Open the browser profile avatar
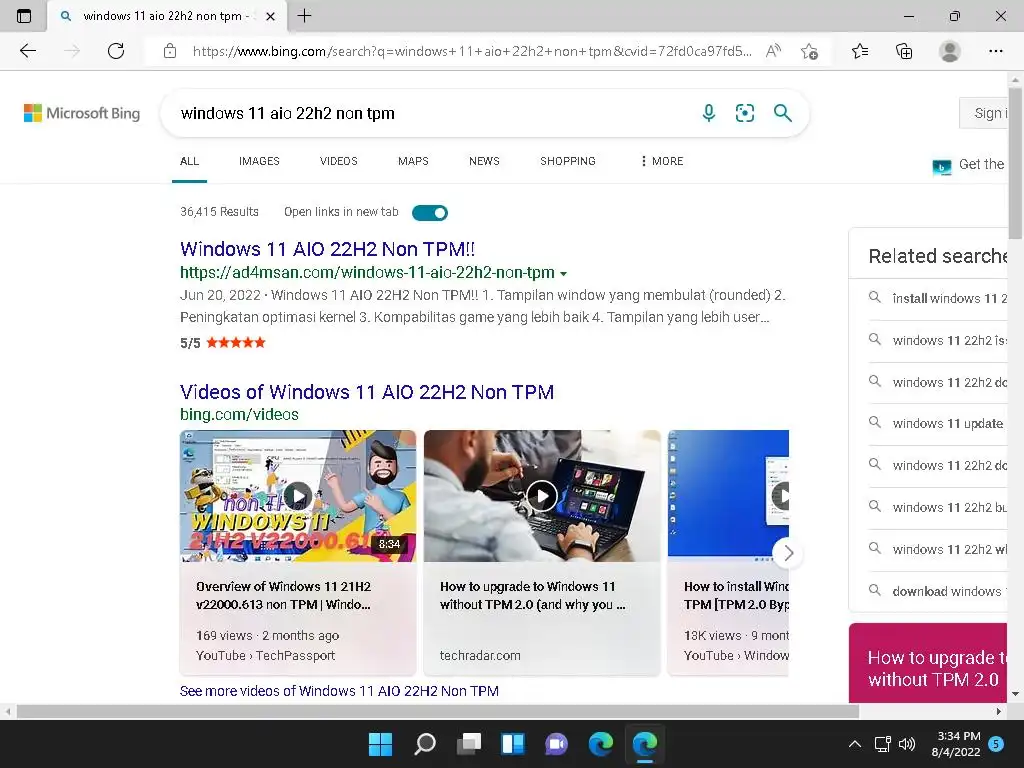This screenshot has height=768, width=1024. pos(950,51)
